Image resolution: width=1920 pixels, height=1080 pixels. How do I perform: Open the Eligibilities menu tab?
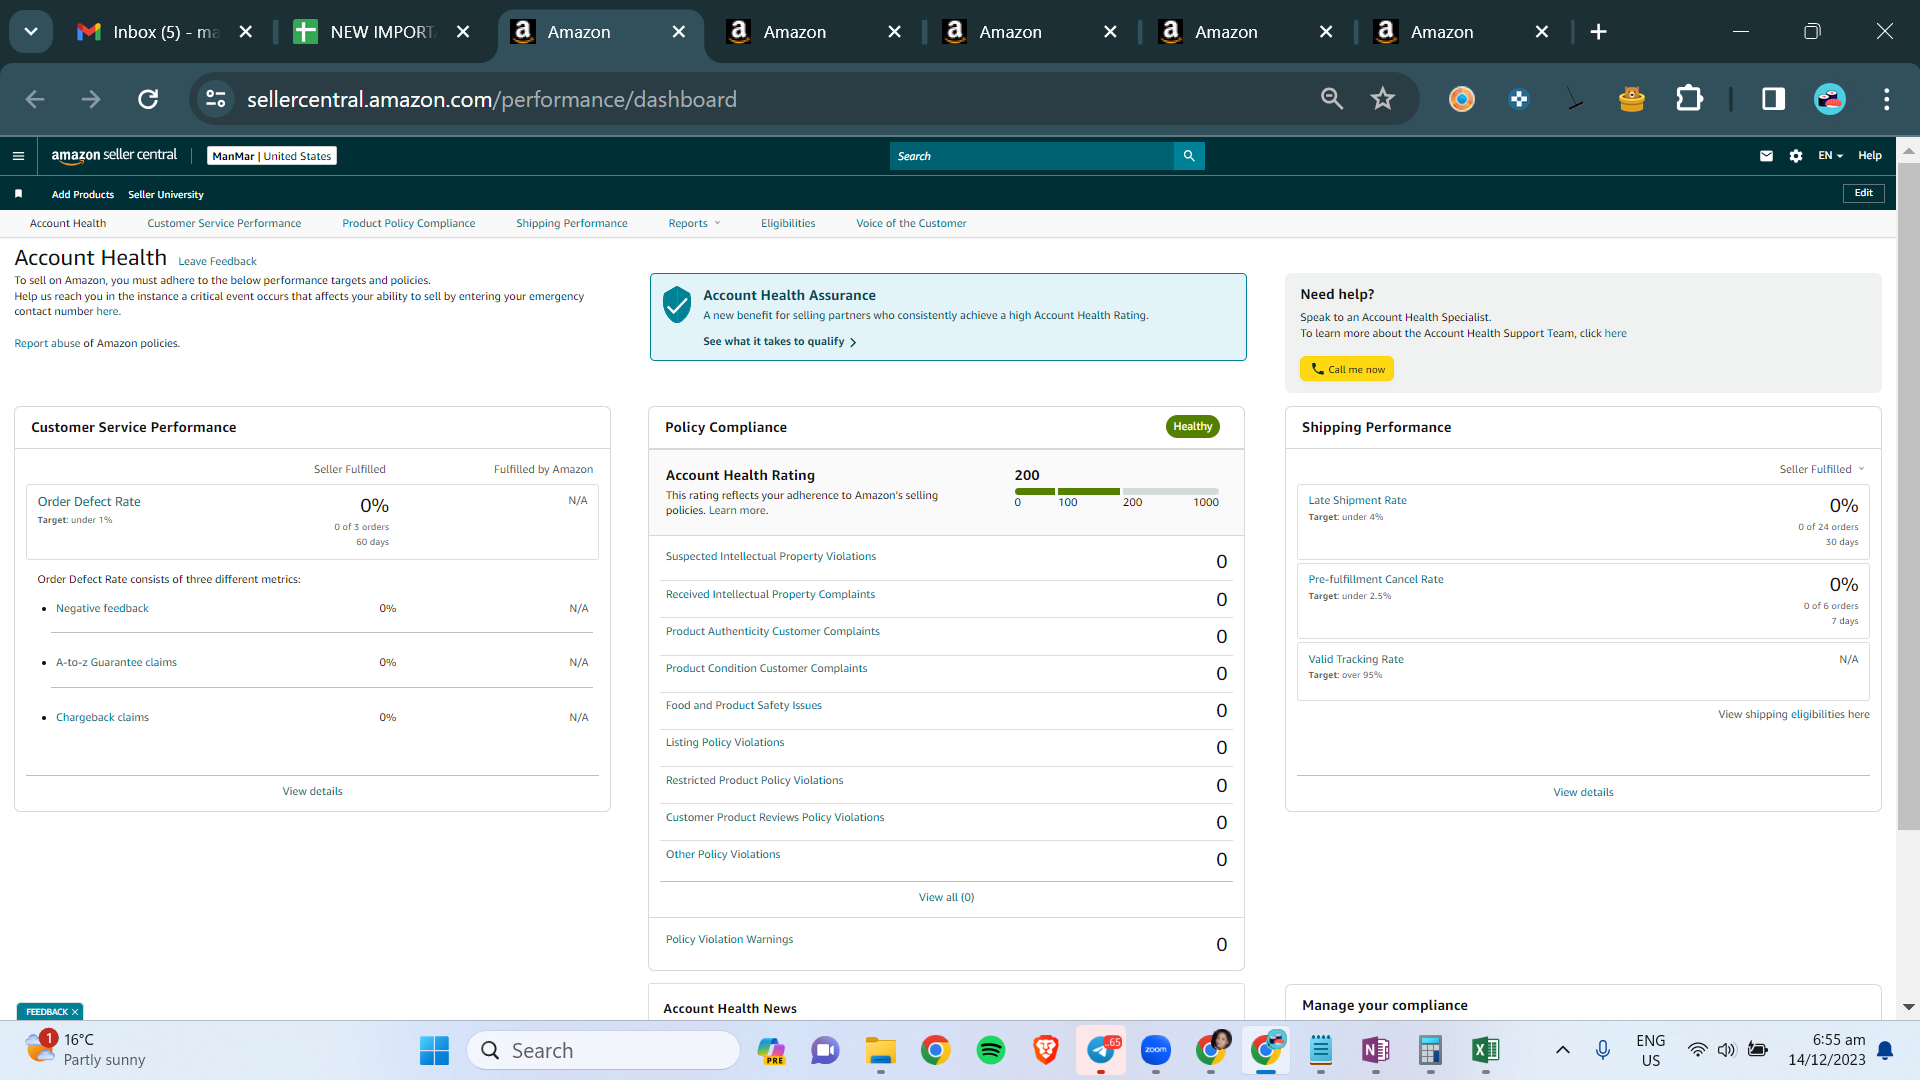click(788, 223)
